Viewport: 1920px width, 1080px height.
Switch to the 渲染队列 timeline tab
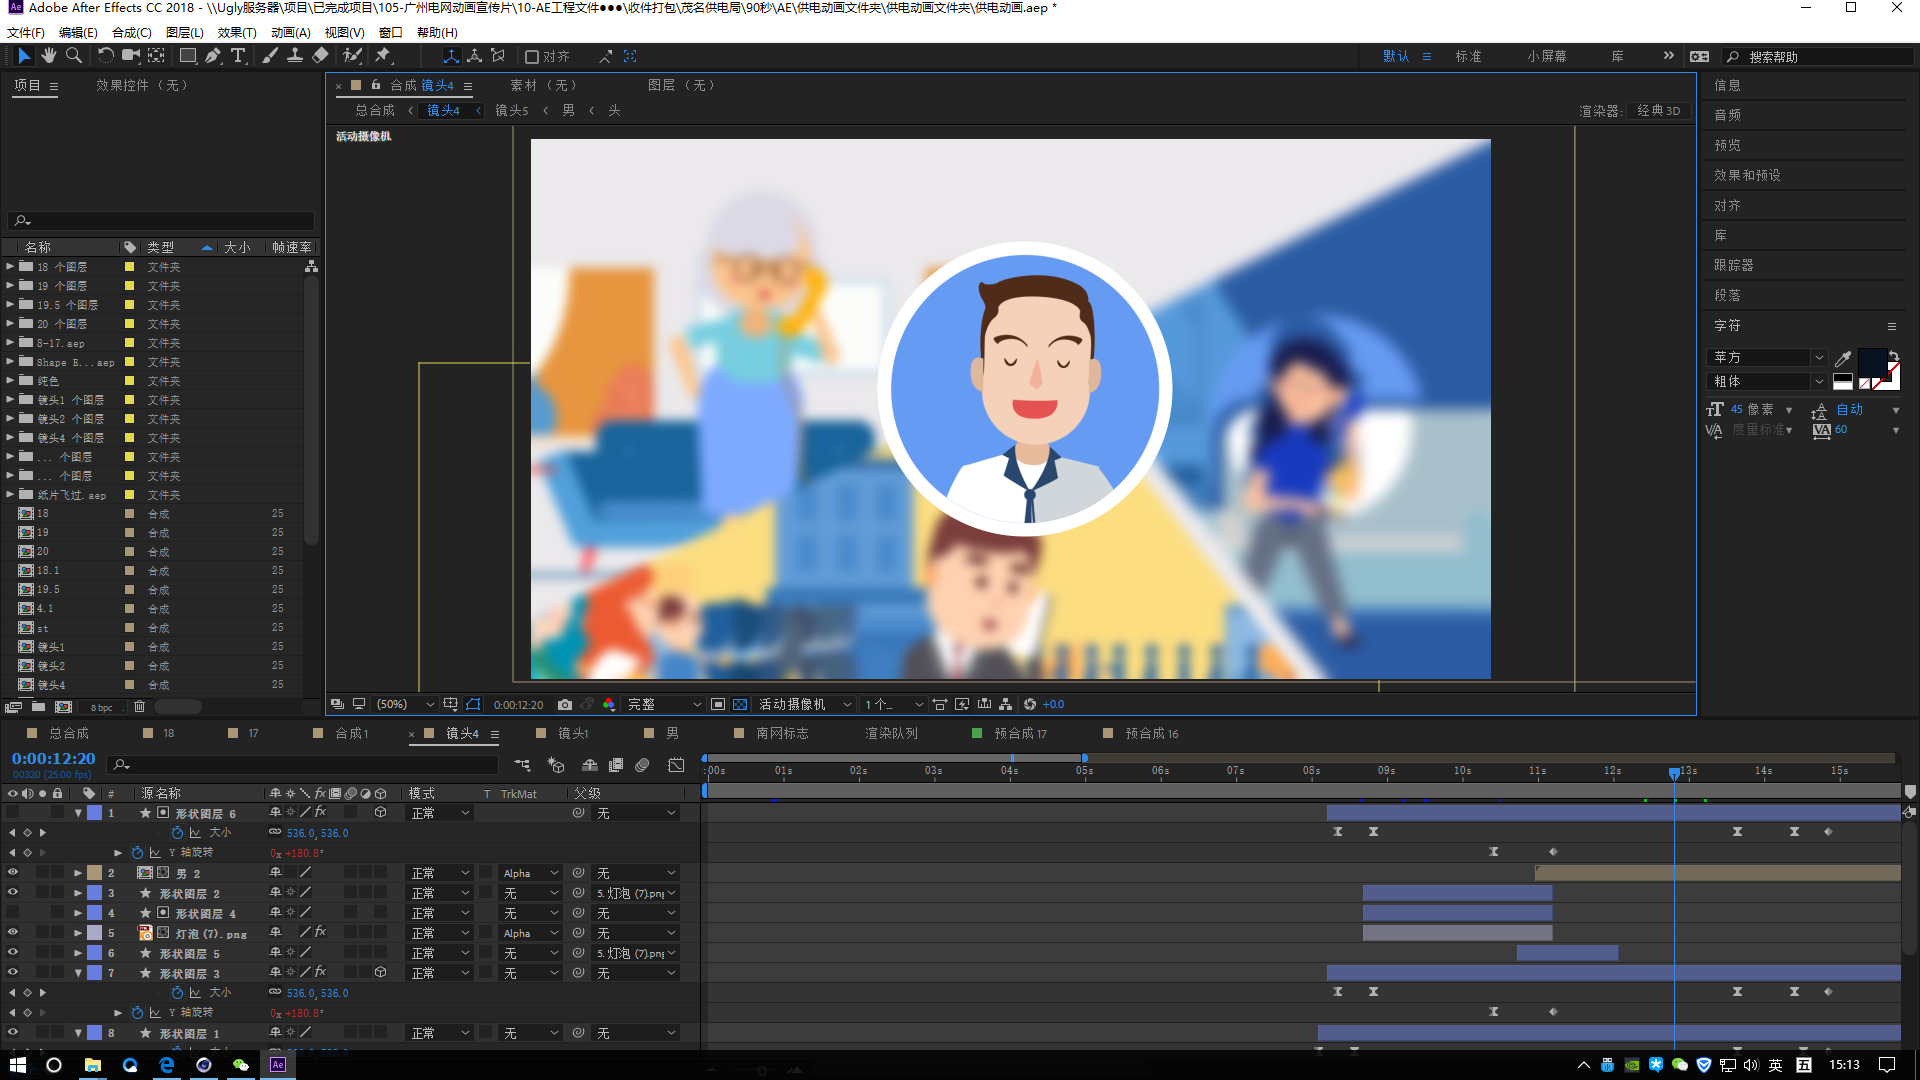891,733
